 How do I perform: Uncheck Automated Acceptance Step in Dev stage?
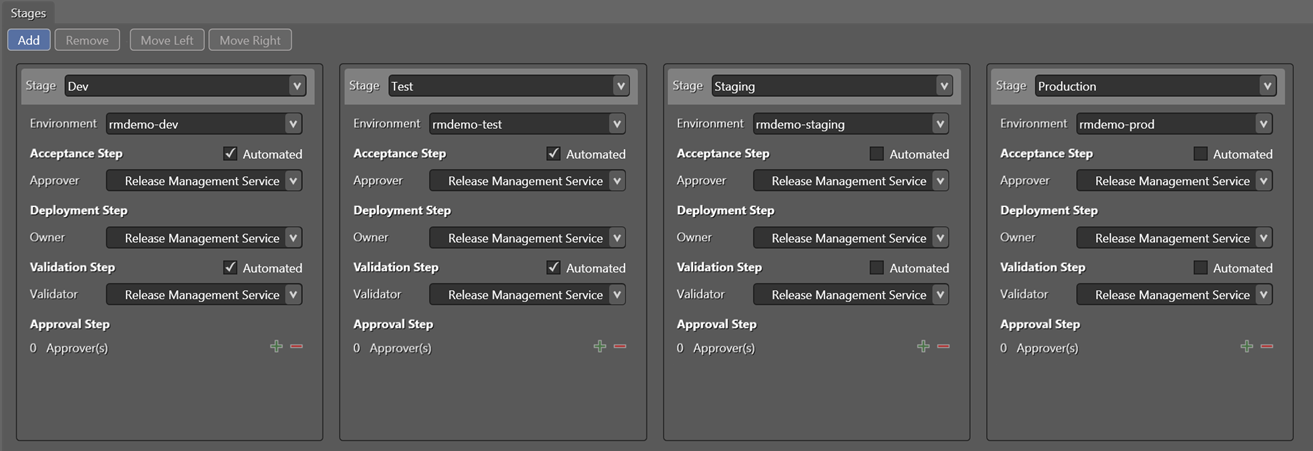[x=230, y=154]
